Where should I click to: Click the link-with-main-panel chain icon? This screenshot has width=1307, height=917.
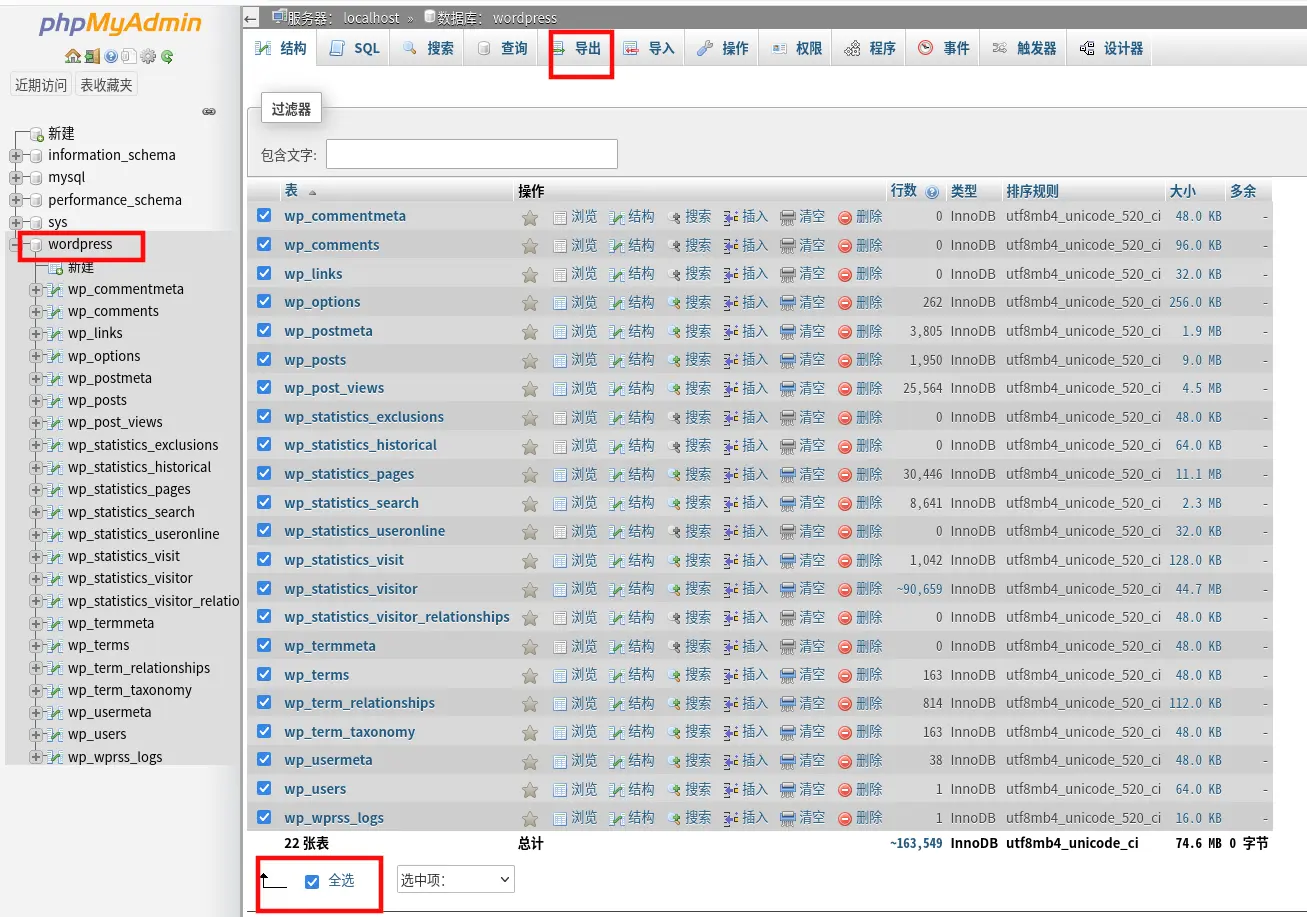pyautogui.click(x=209, y=111)
